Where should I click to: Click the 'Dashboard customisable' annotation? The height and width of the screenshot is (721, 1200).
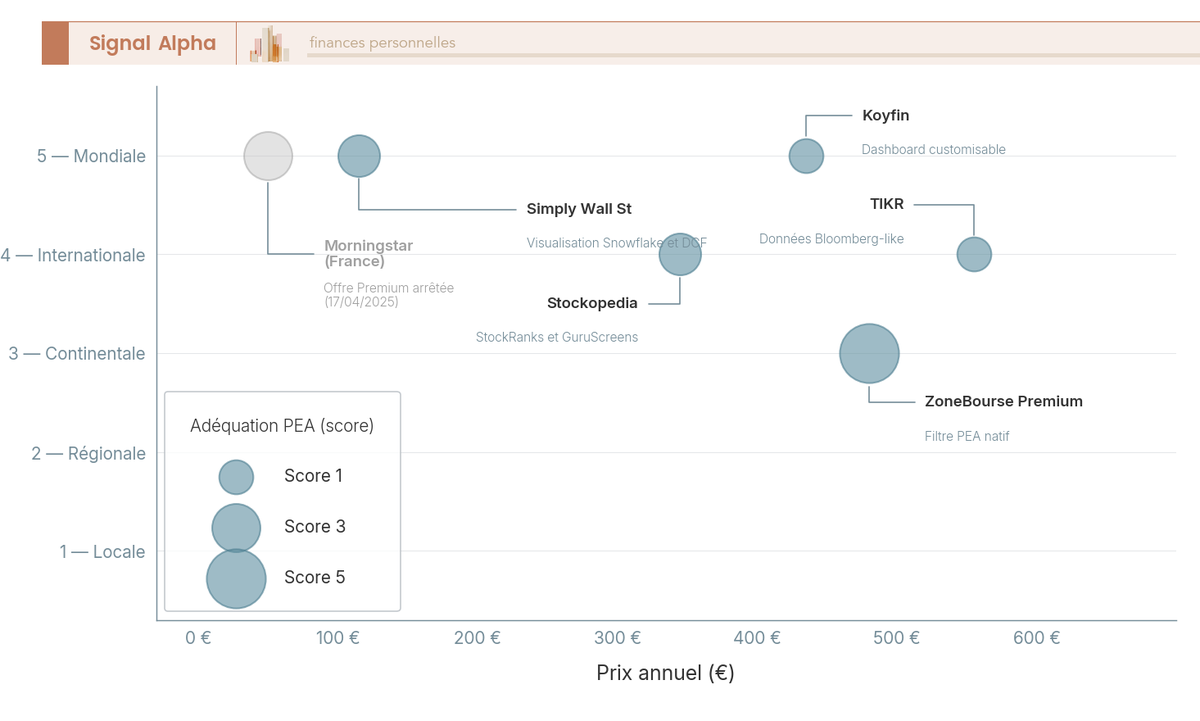[x=934, y=150]
